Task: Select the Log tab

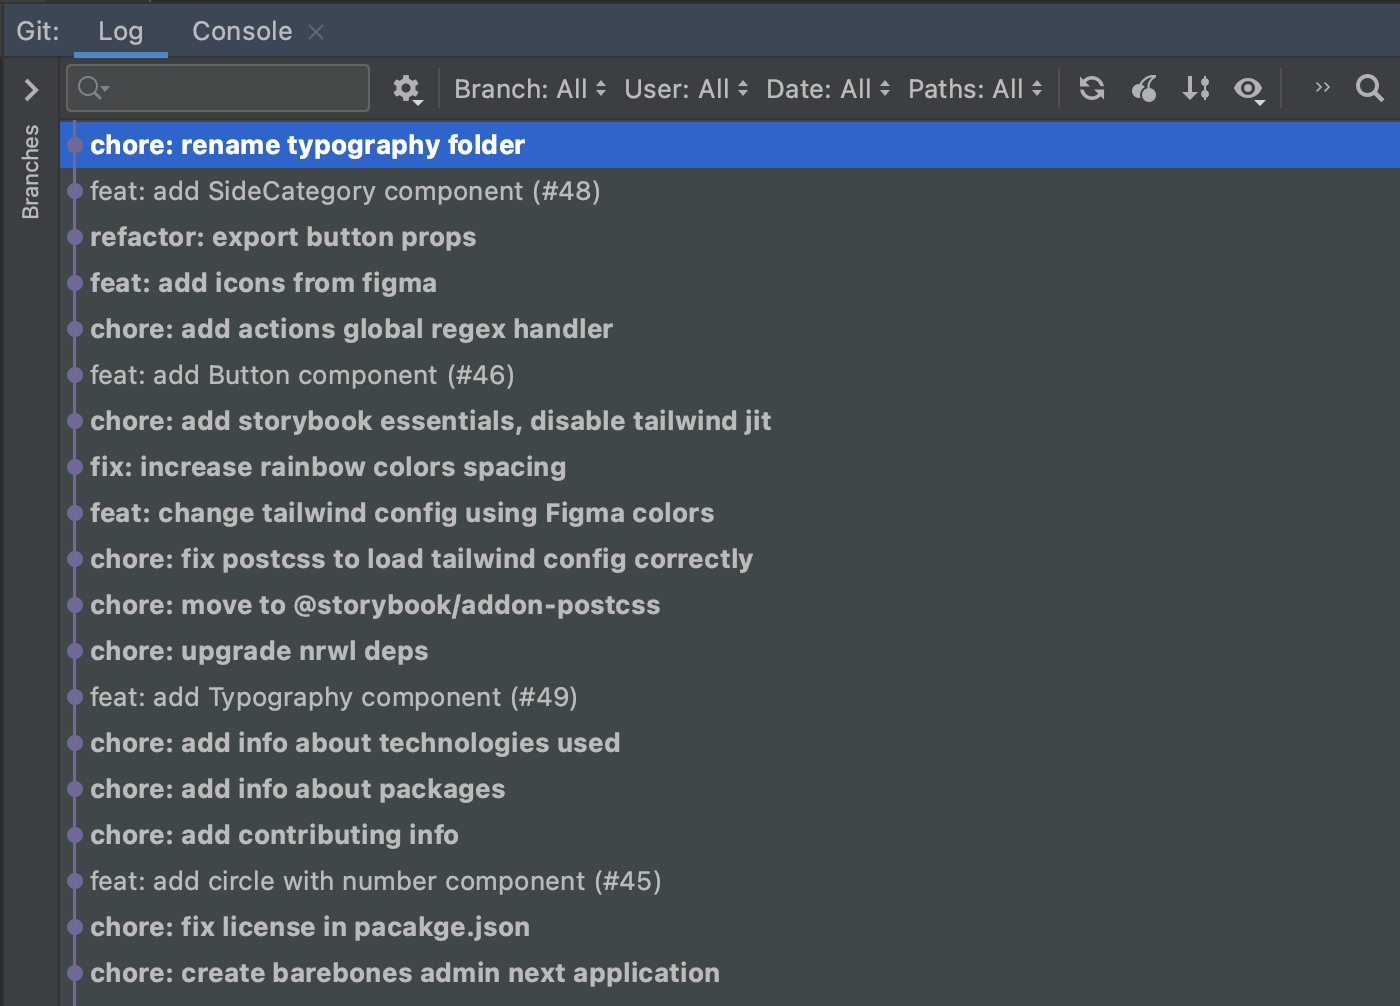Action: coord(120,31)
